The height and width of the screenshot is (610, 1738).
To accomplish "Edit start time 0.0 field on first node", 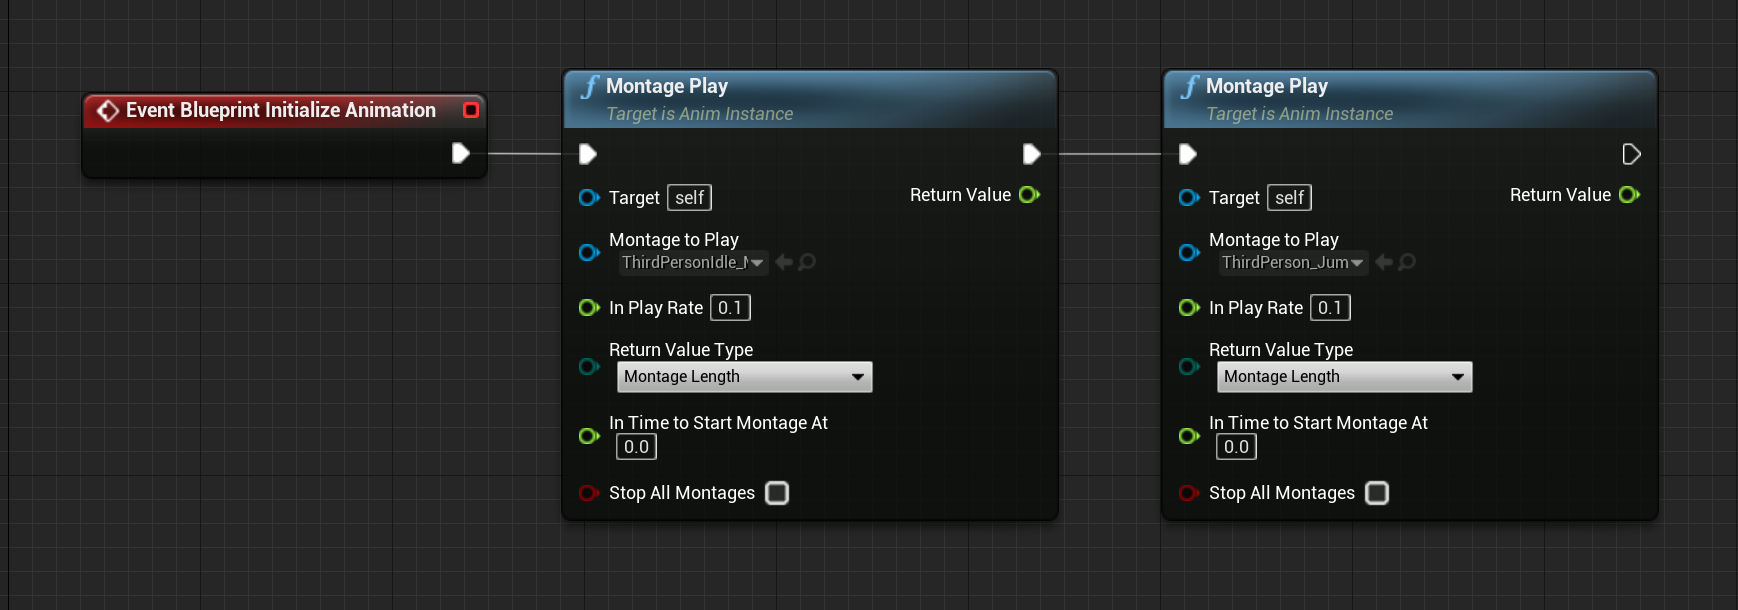I will (636, 447).
